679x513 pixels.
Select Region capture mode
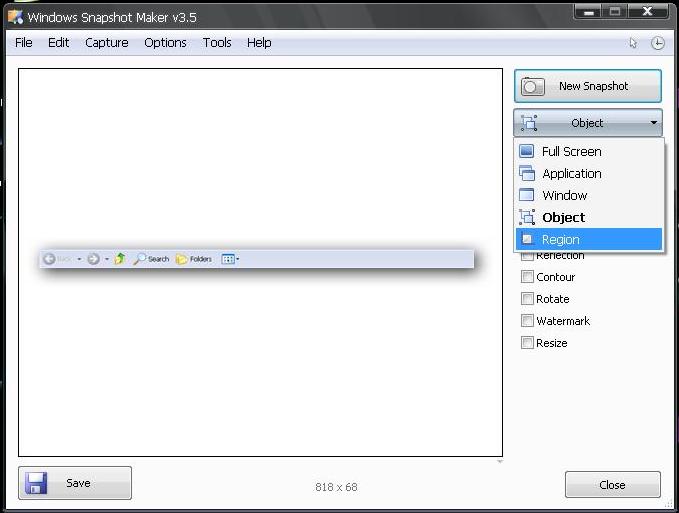(589, 239)
